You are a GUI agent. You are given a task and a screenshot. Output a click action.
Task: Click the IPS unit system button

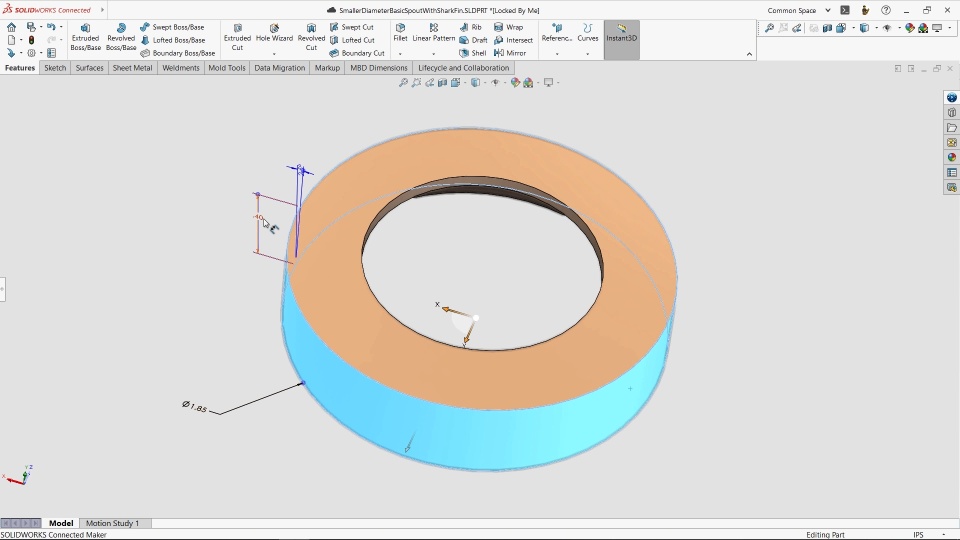(x=918, y=535)
